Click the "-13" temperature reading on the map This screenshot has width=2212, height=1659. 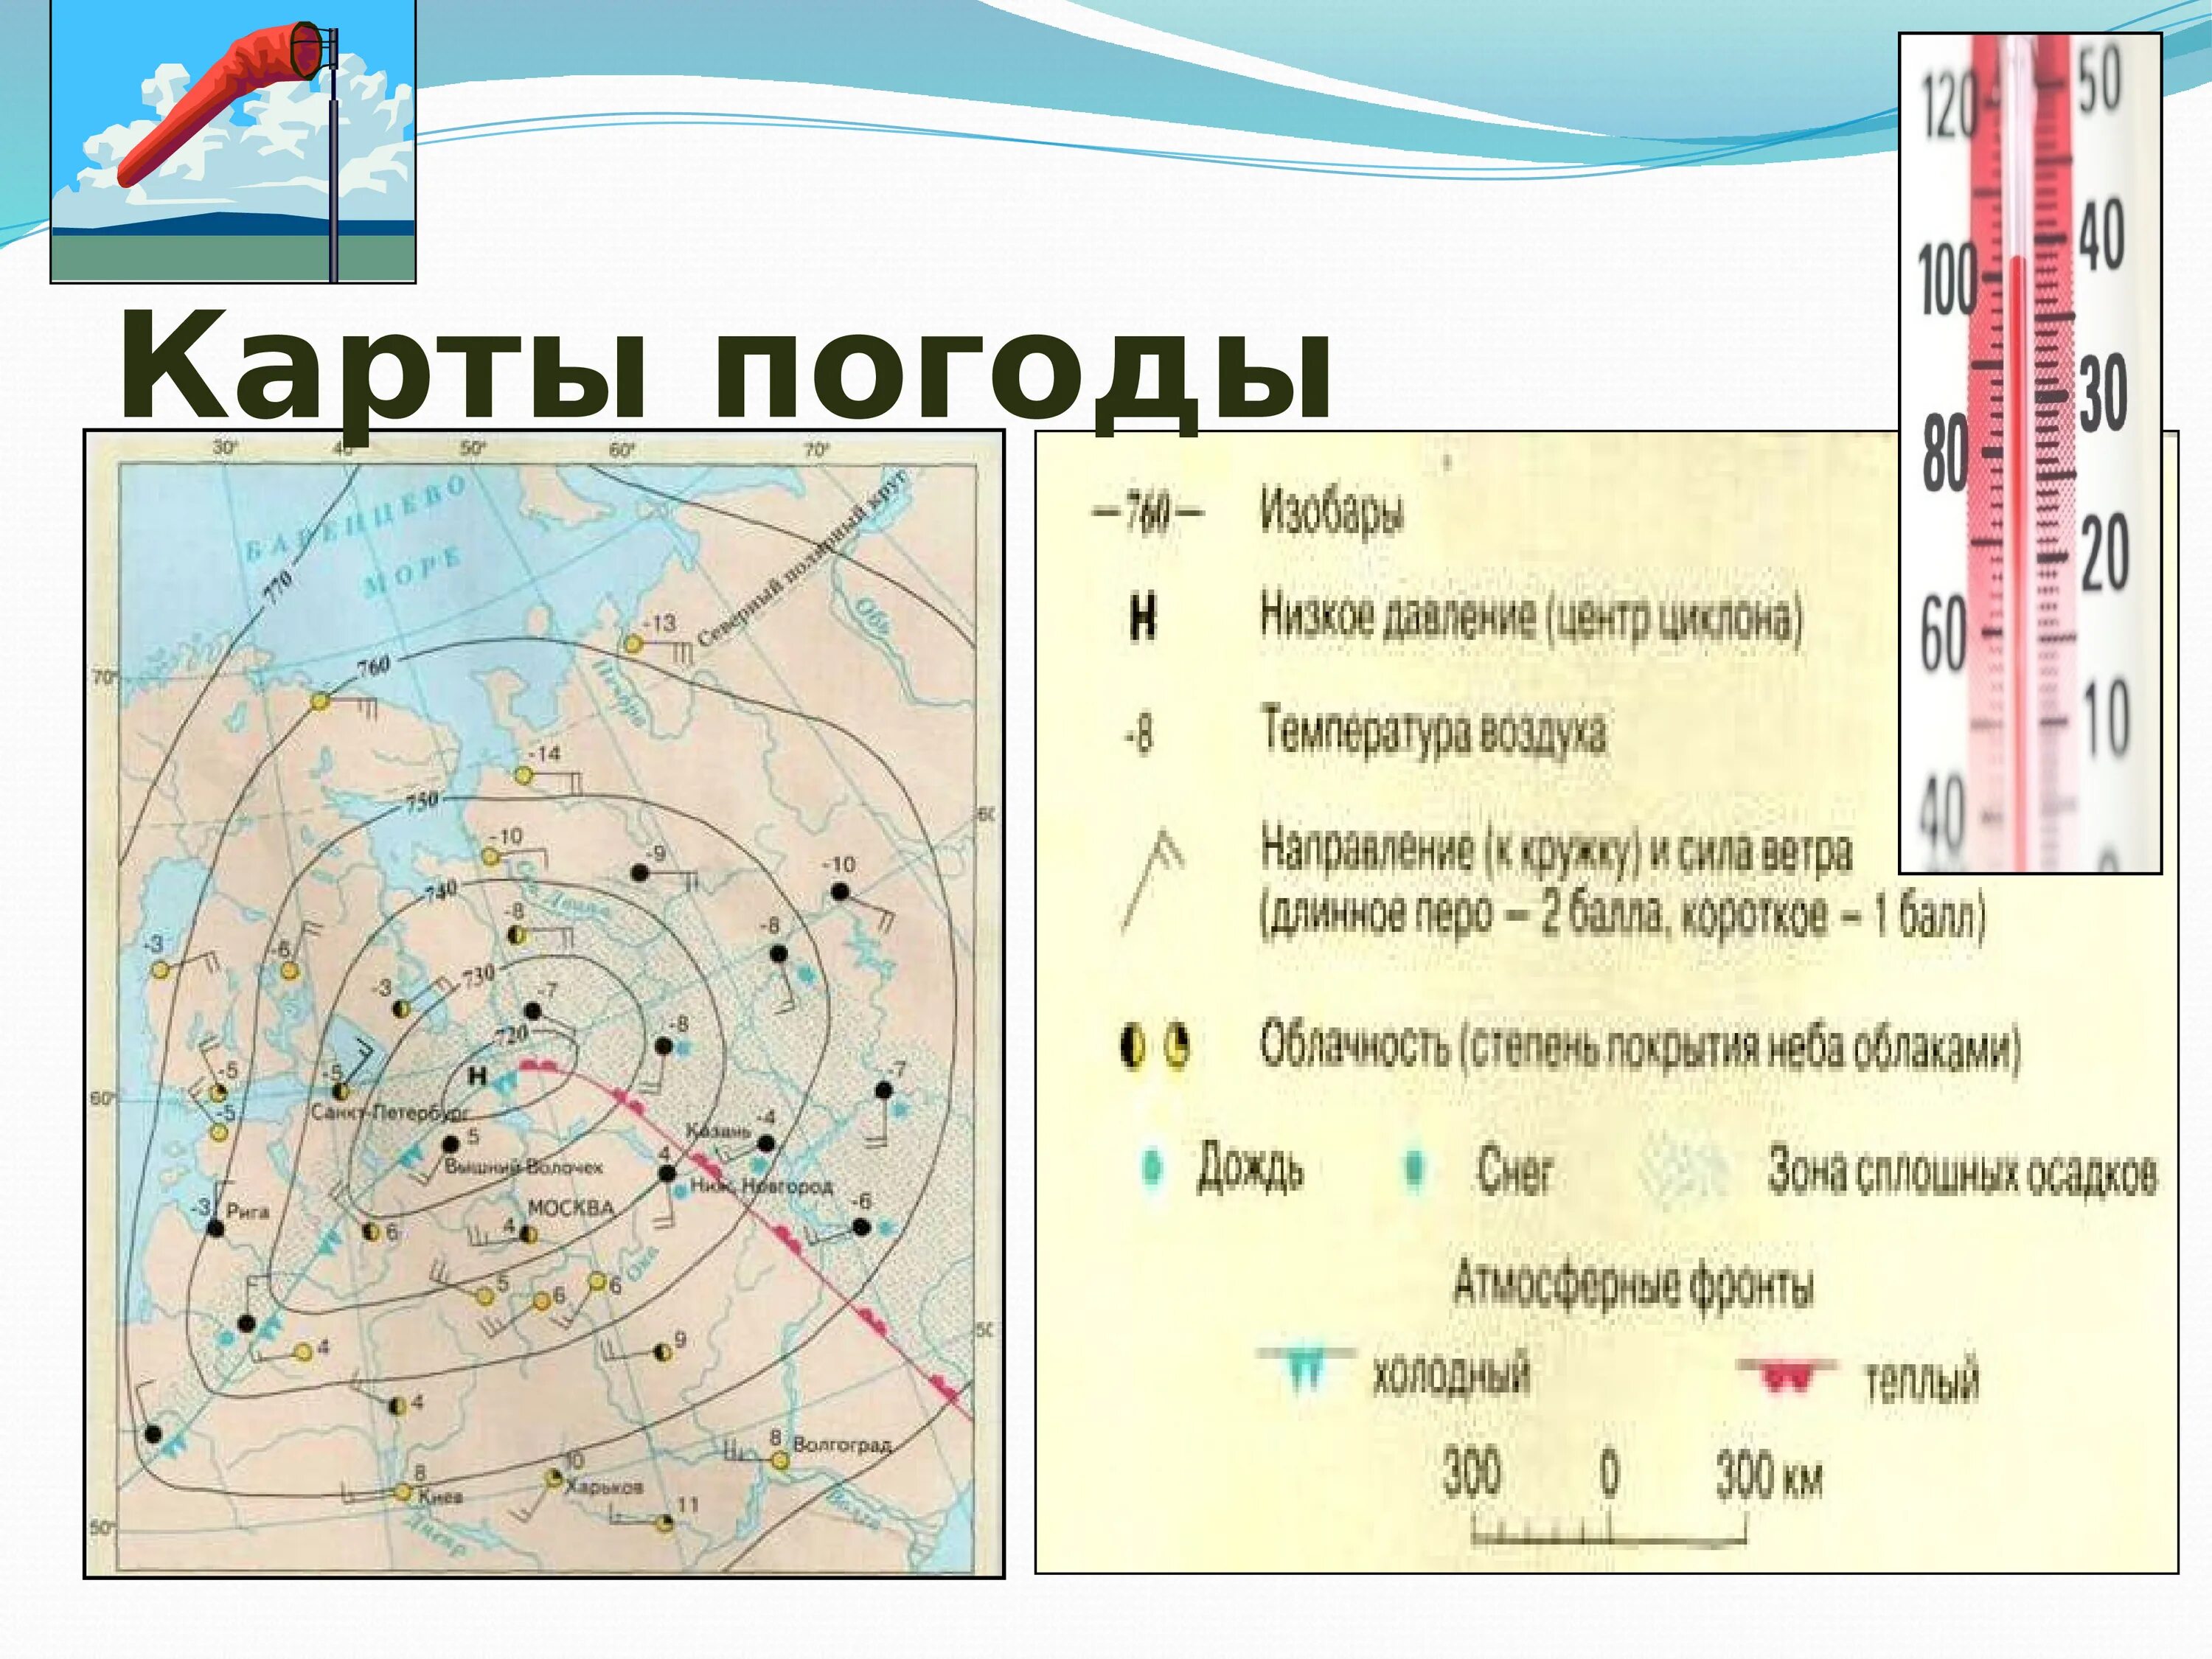(659, 622)
